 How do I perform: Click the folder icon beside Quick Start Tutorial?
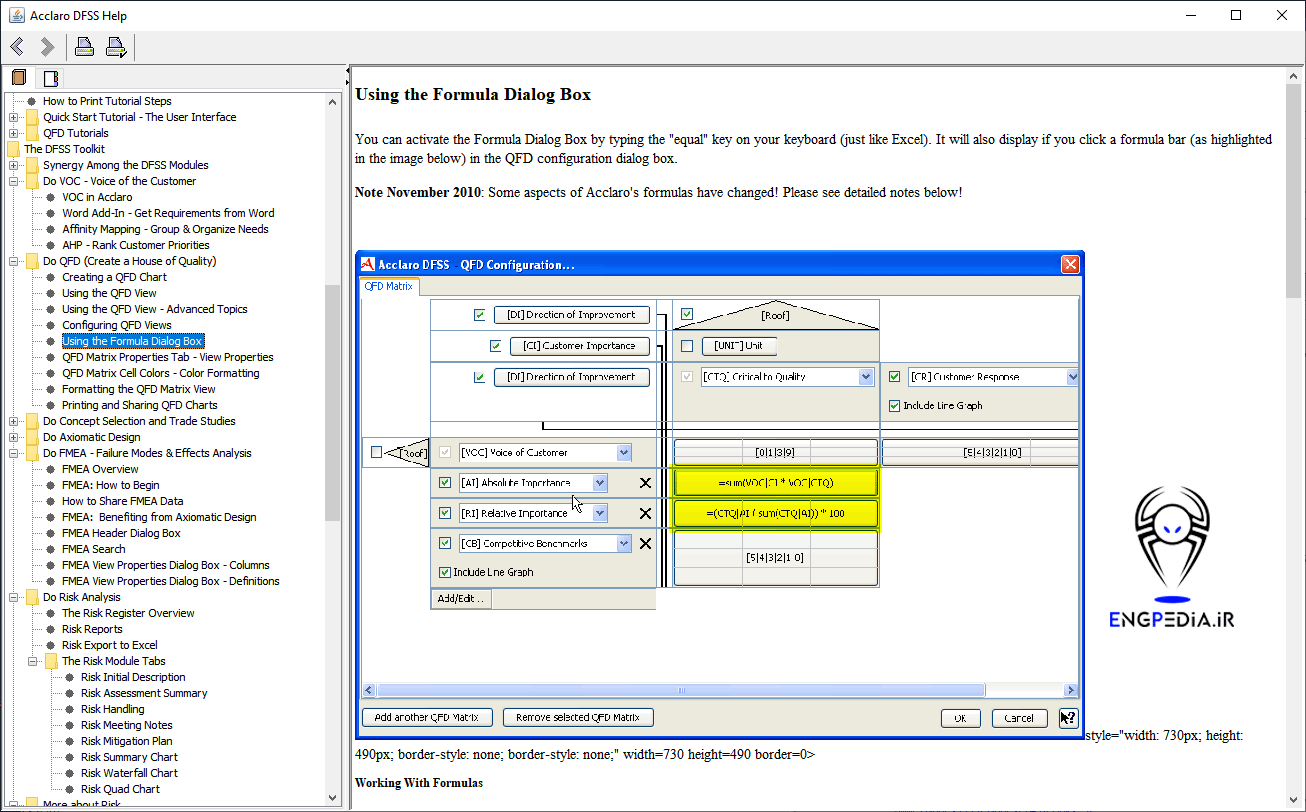32,117
